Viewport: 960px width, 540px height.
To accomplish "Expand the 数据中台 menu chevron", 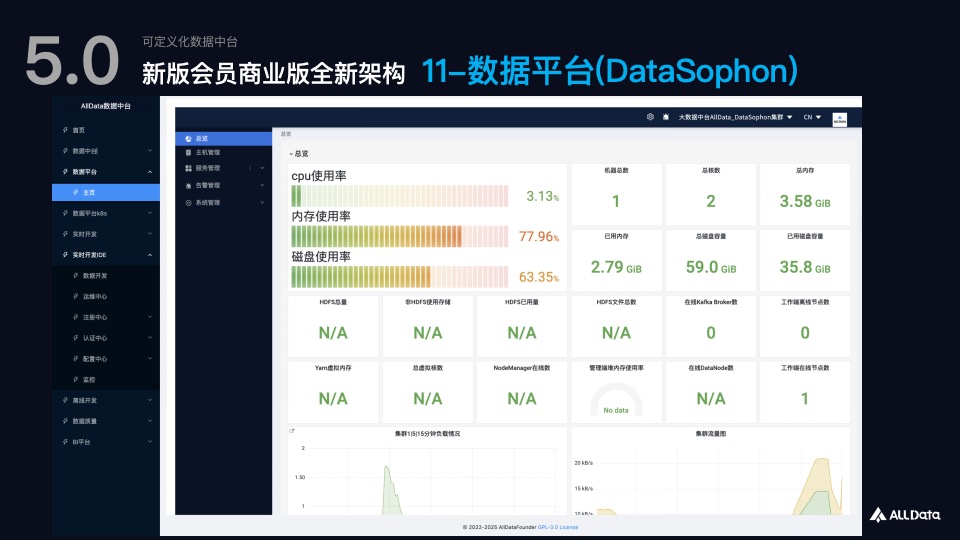I will (150, 151).
